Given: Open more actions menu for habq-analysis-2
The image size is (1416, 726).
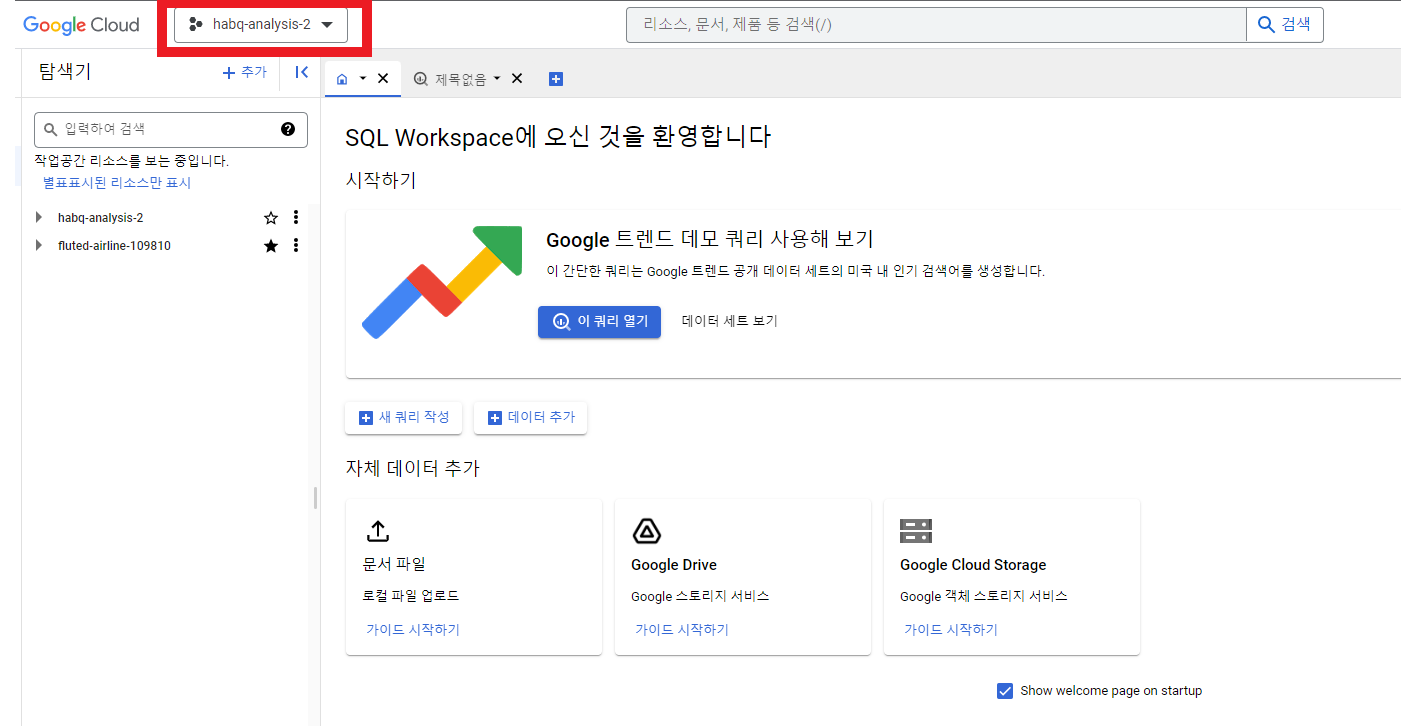Looking at the screenshot, I should 295,217.
